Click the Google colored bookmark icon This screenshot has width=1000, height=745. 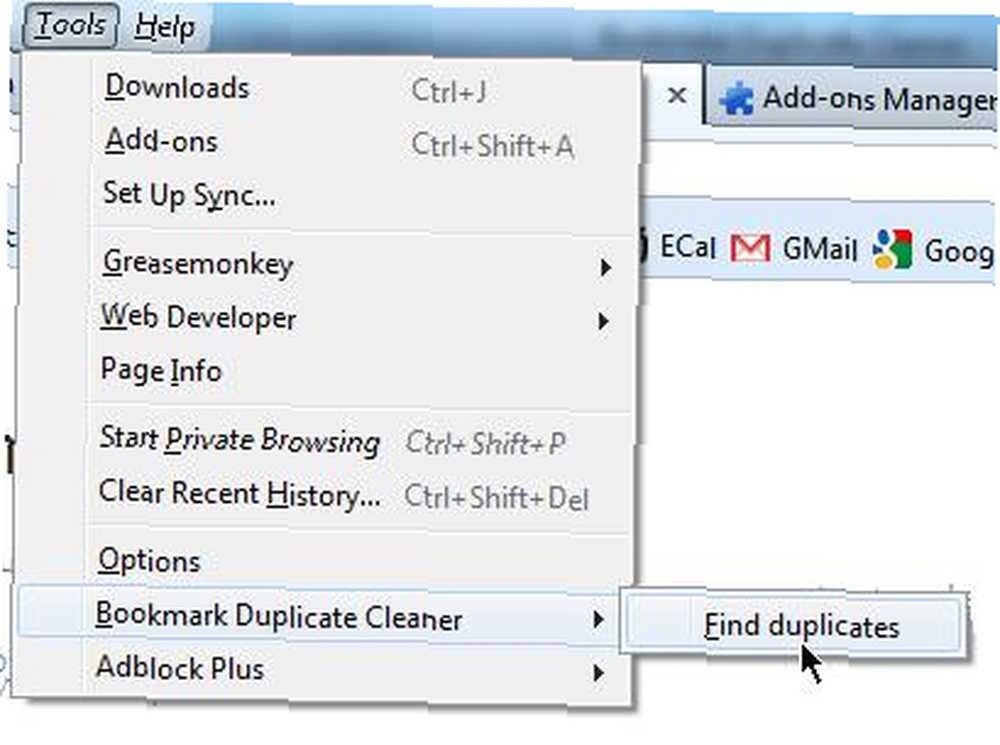point(892,249)
